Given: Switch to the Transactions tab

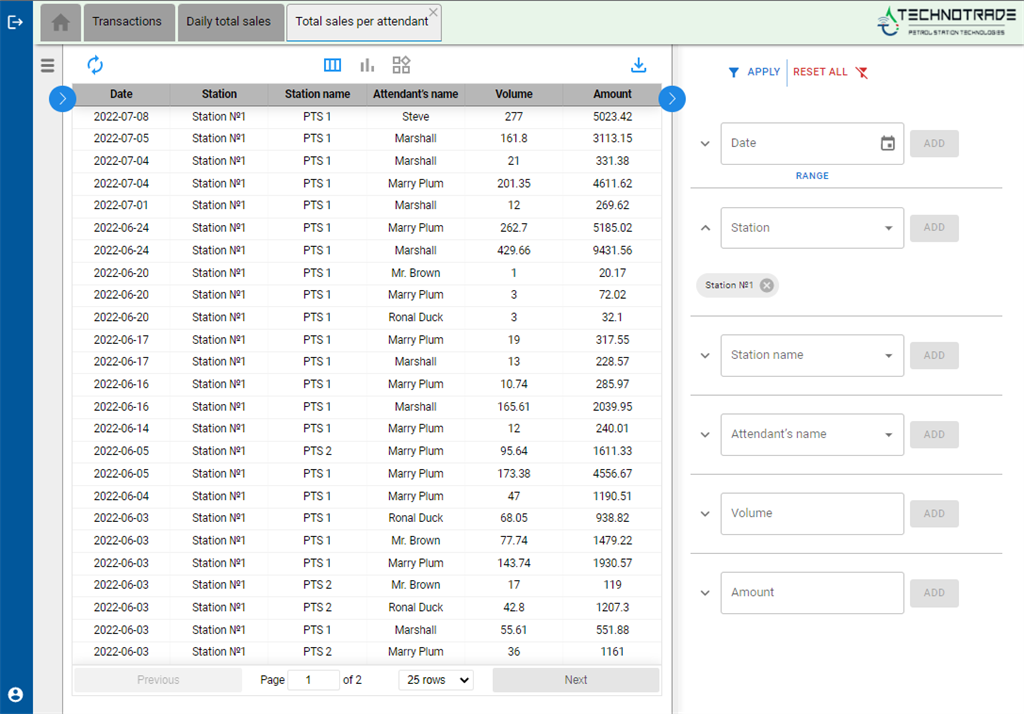Looking at the screenshot, I should tap(128, 21).
